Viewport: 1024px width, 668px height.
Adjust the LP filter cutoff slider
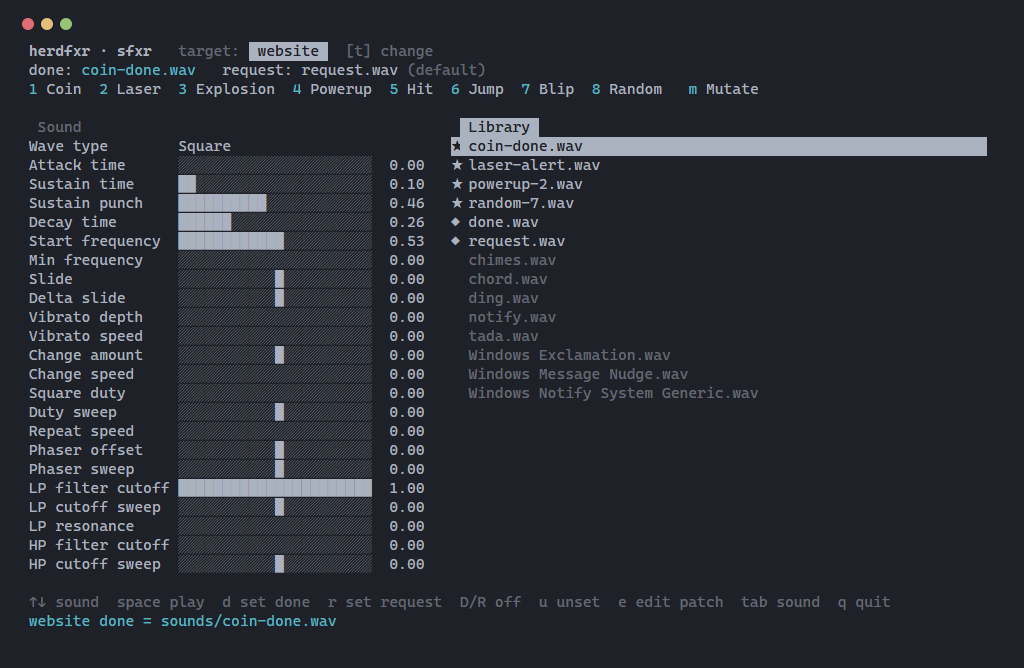[275, 488]
